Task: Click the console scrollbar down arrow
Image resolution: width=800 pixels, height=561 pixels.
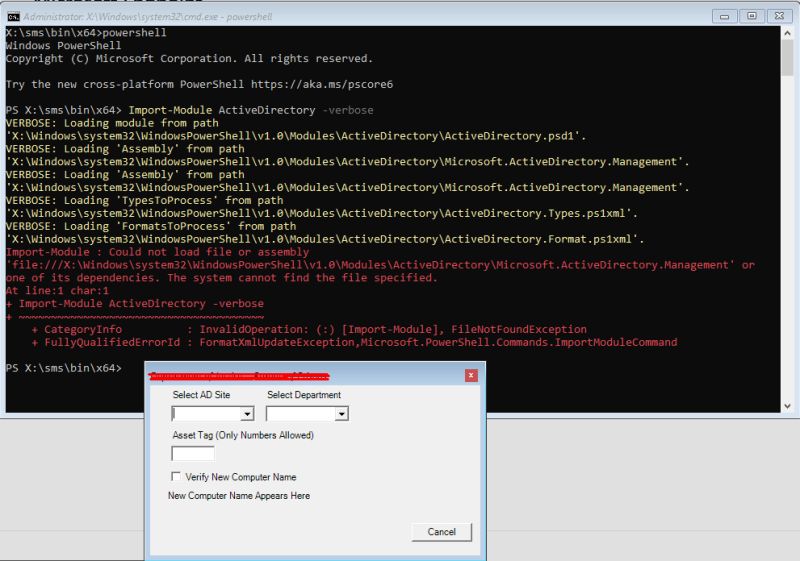Action: click(x=787, y=406)
